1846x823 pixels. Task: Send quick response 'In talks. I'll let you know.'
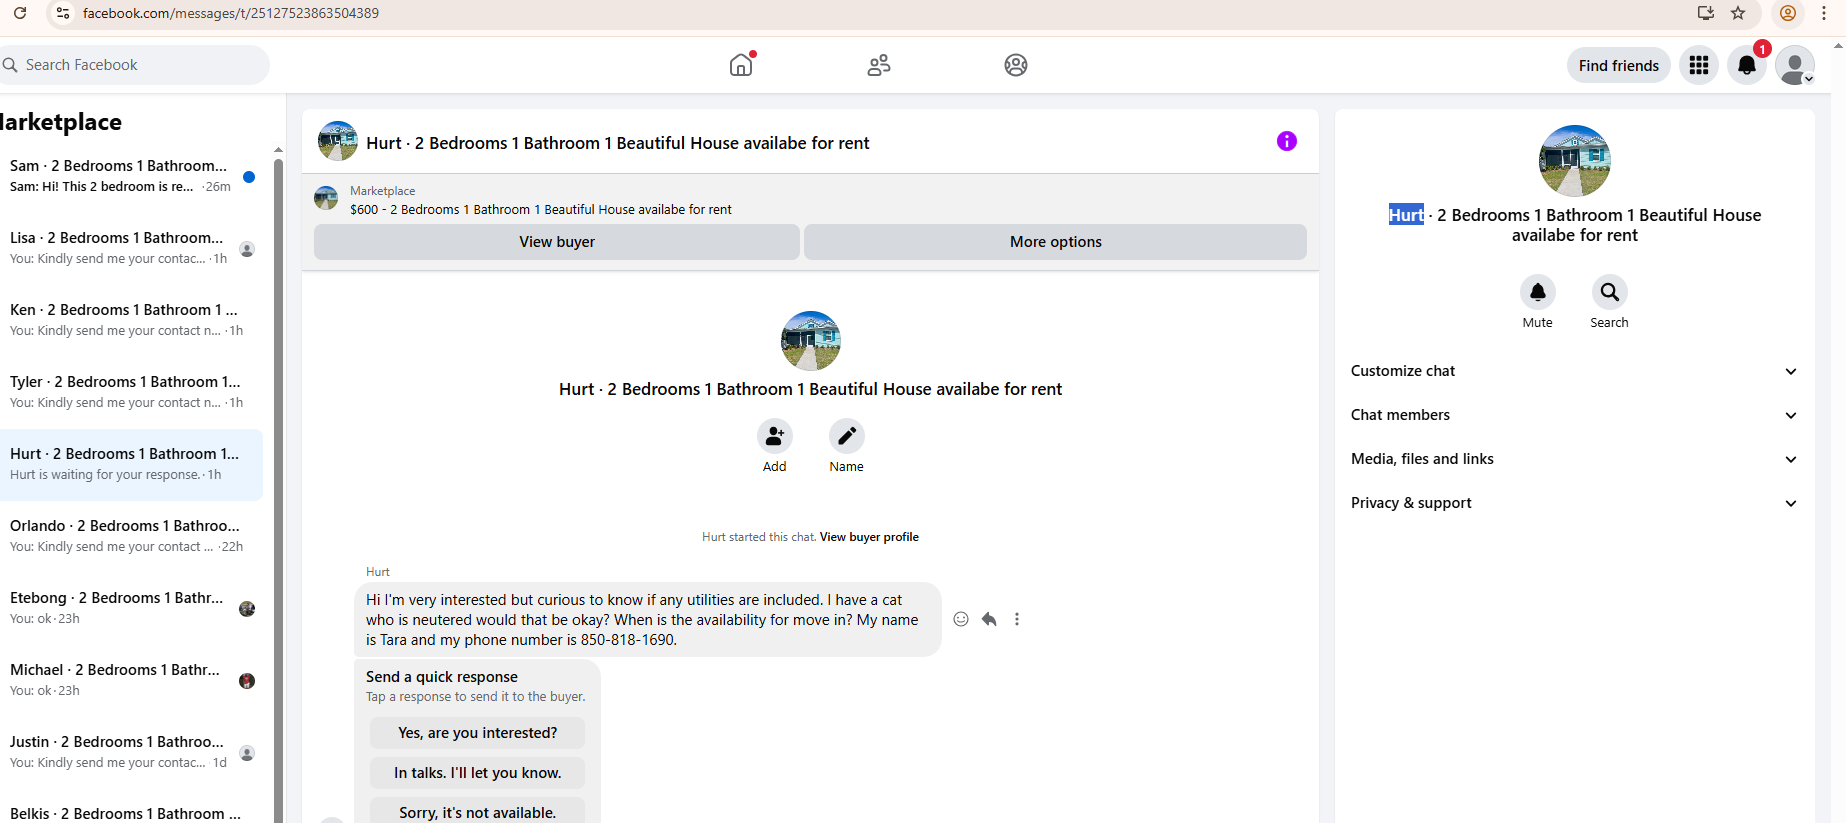coord(478,773)
